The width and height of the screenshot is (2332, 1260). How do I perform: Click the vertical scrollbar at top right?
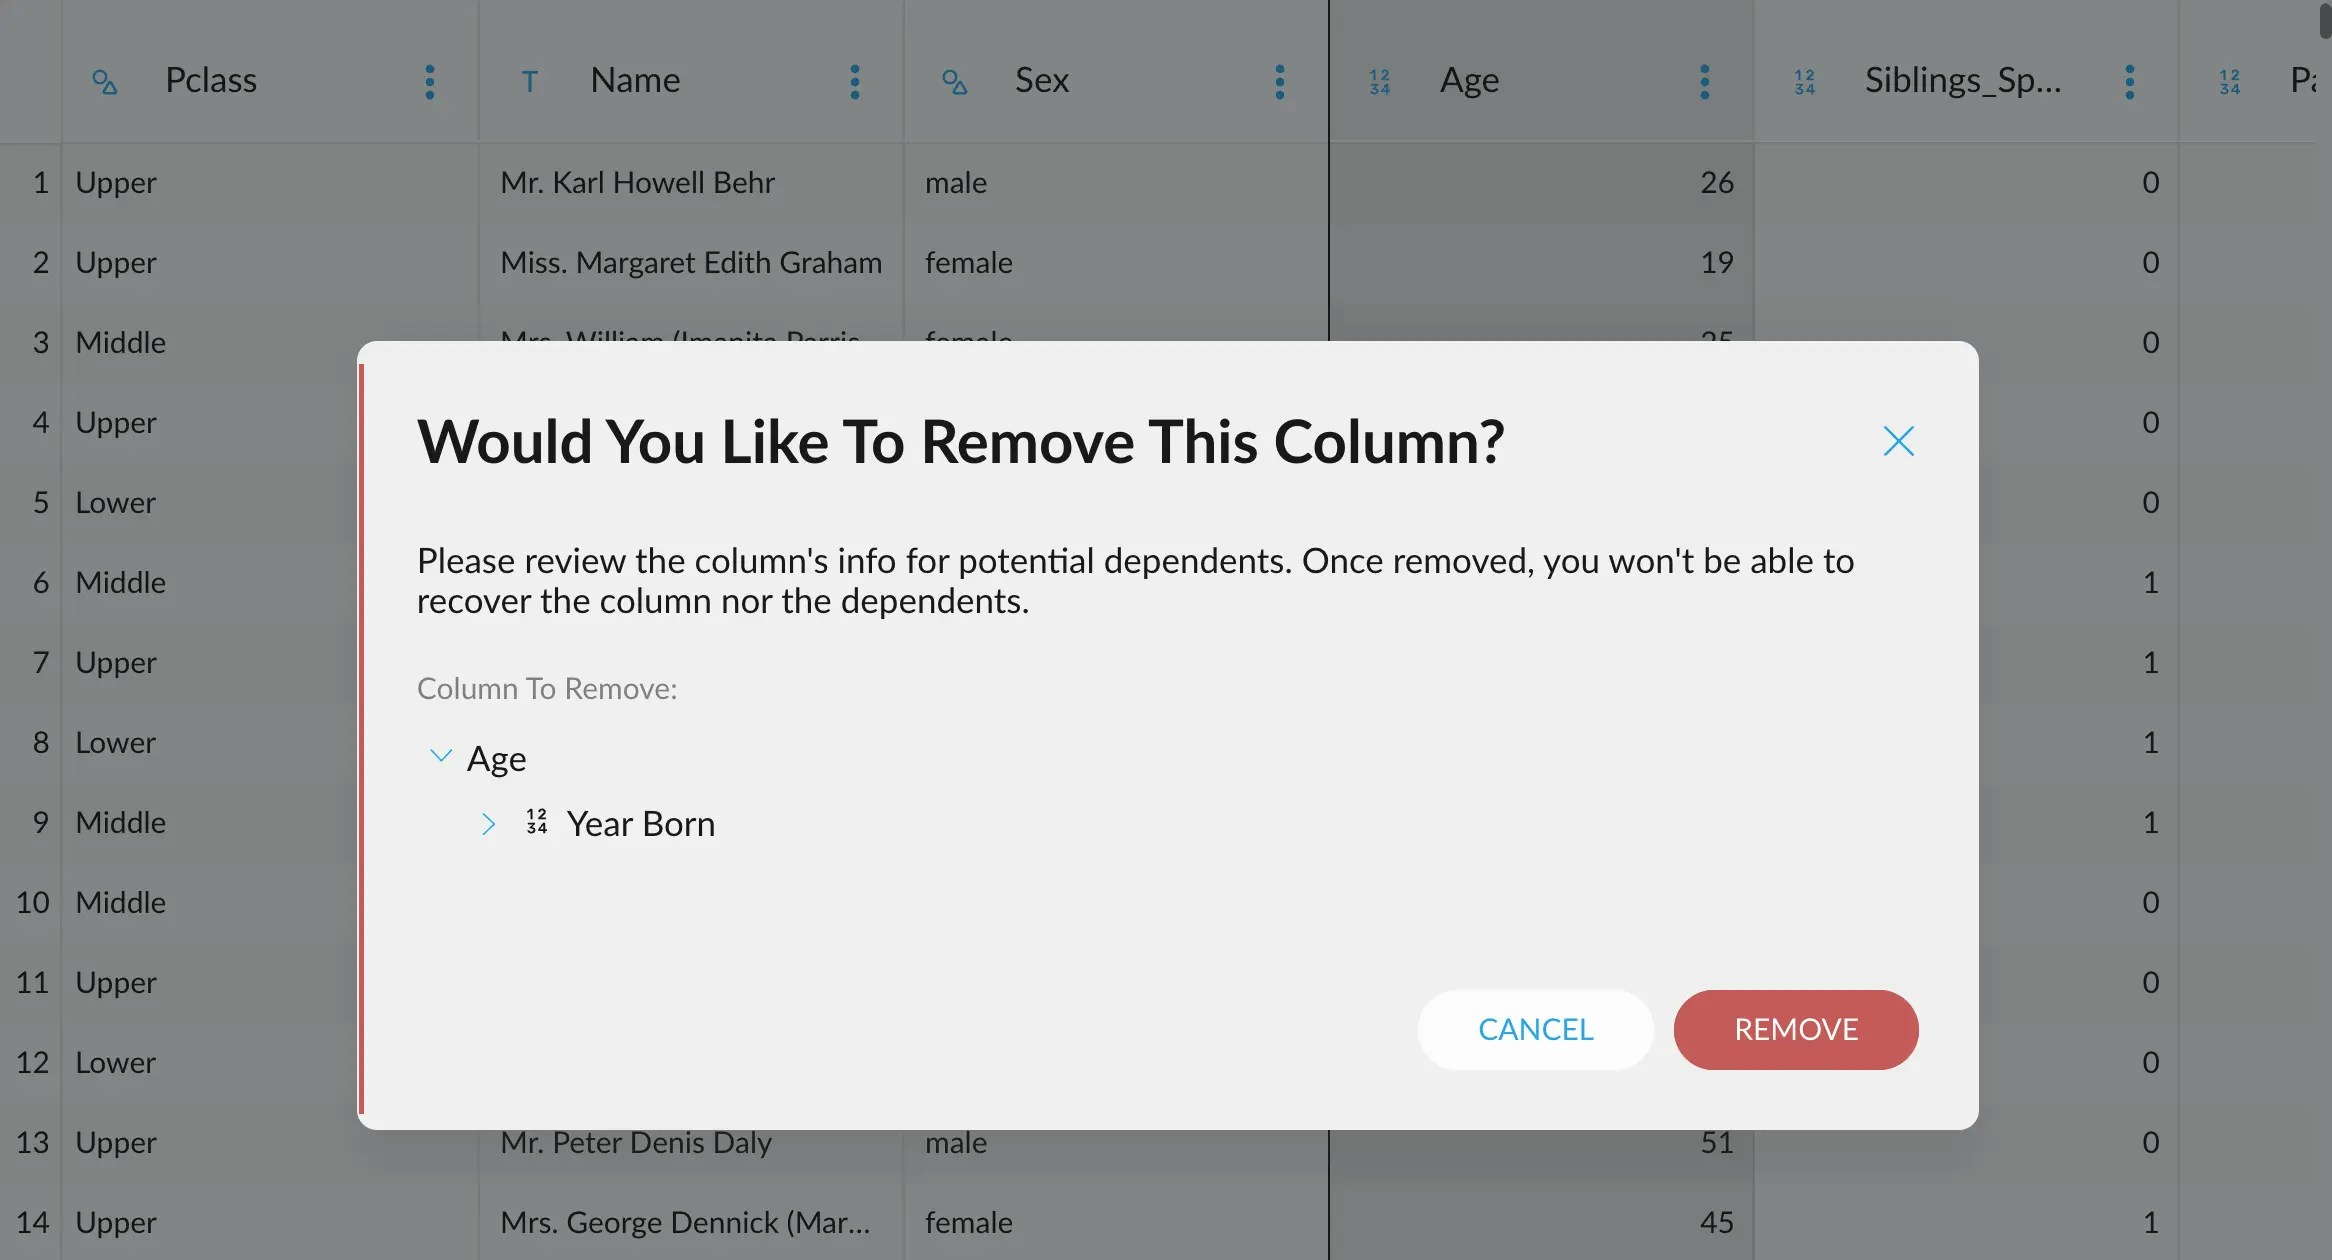tap(2324, 20)
